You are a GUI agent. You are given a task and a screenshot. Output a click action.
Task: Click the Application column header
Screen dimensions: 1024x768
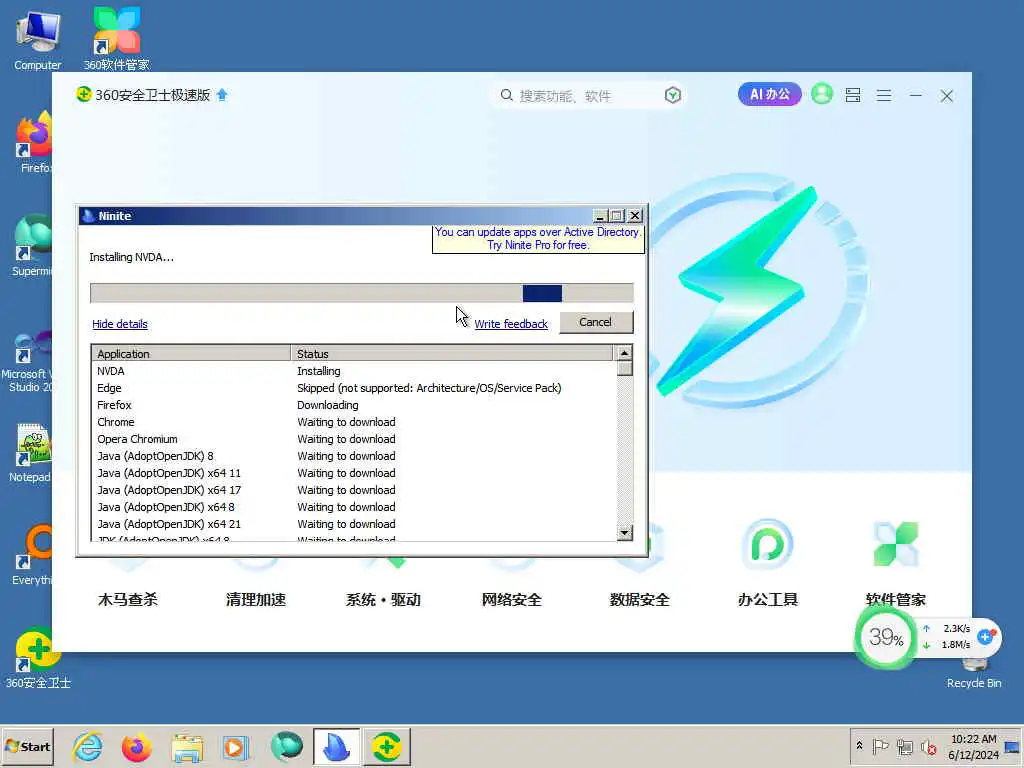(191, 353)
